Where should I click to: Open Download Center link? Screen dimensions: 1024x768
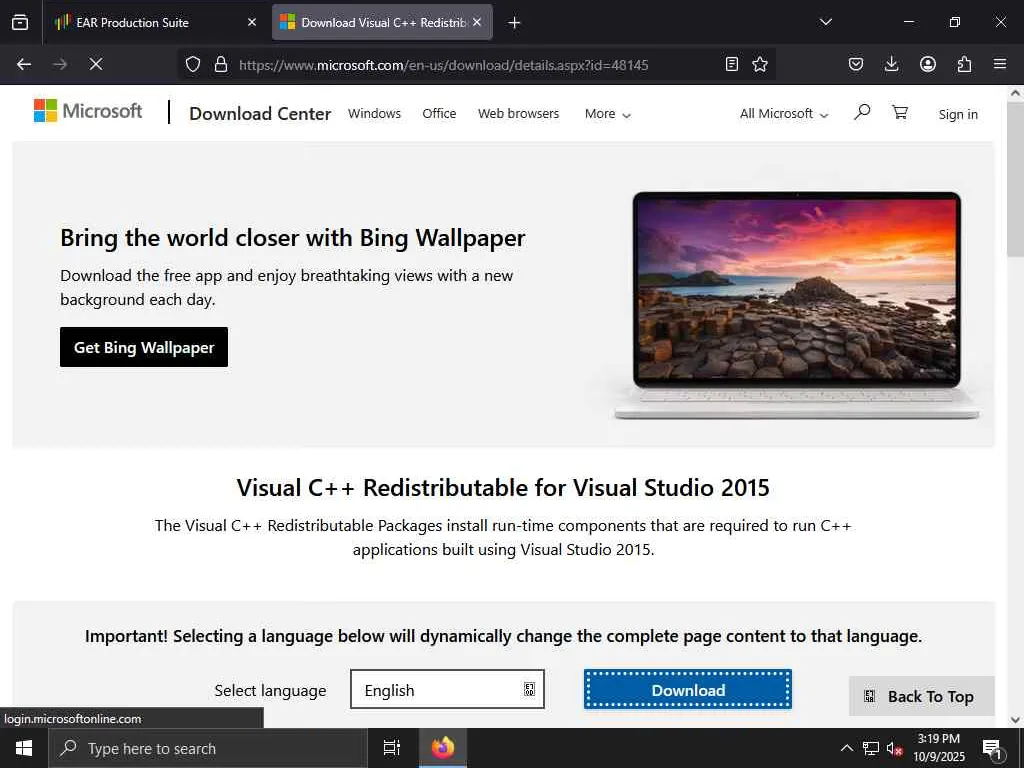pos(260,114)
